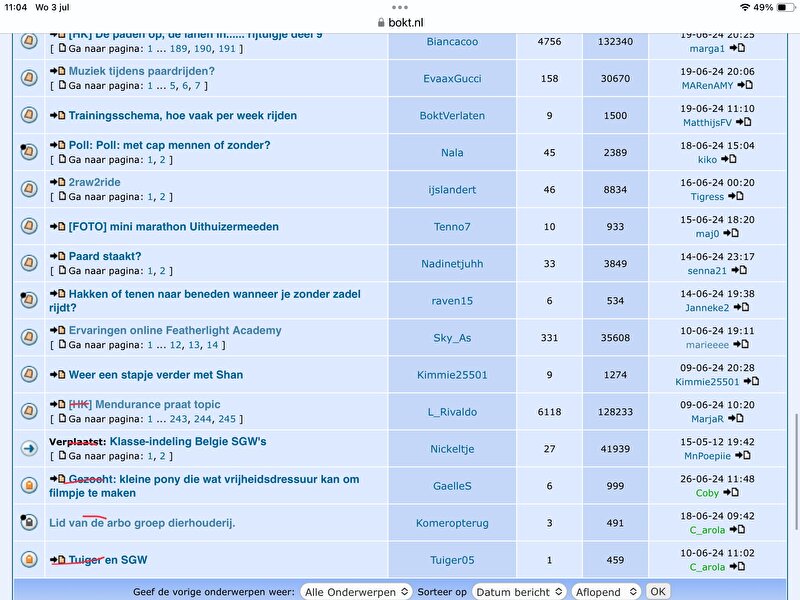Click last-post icon beside senna21
The height and width of the screenshot is (600, 800).
click(x=739, y=270)
